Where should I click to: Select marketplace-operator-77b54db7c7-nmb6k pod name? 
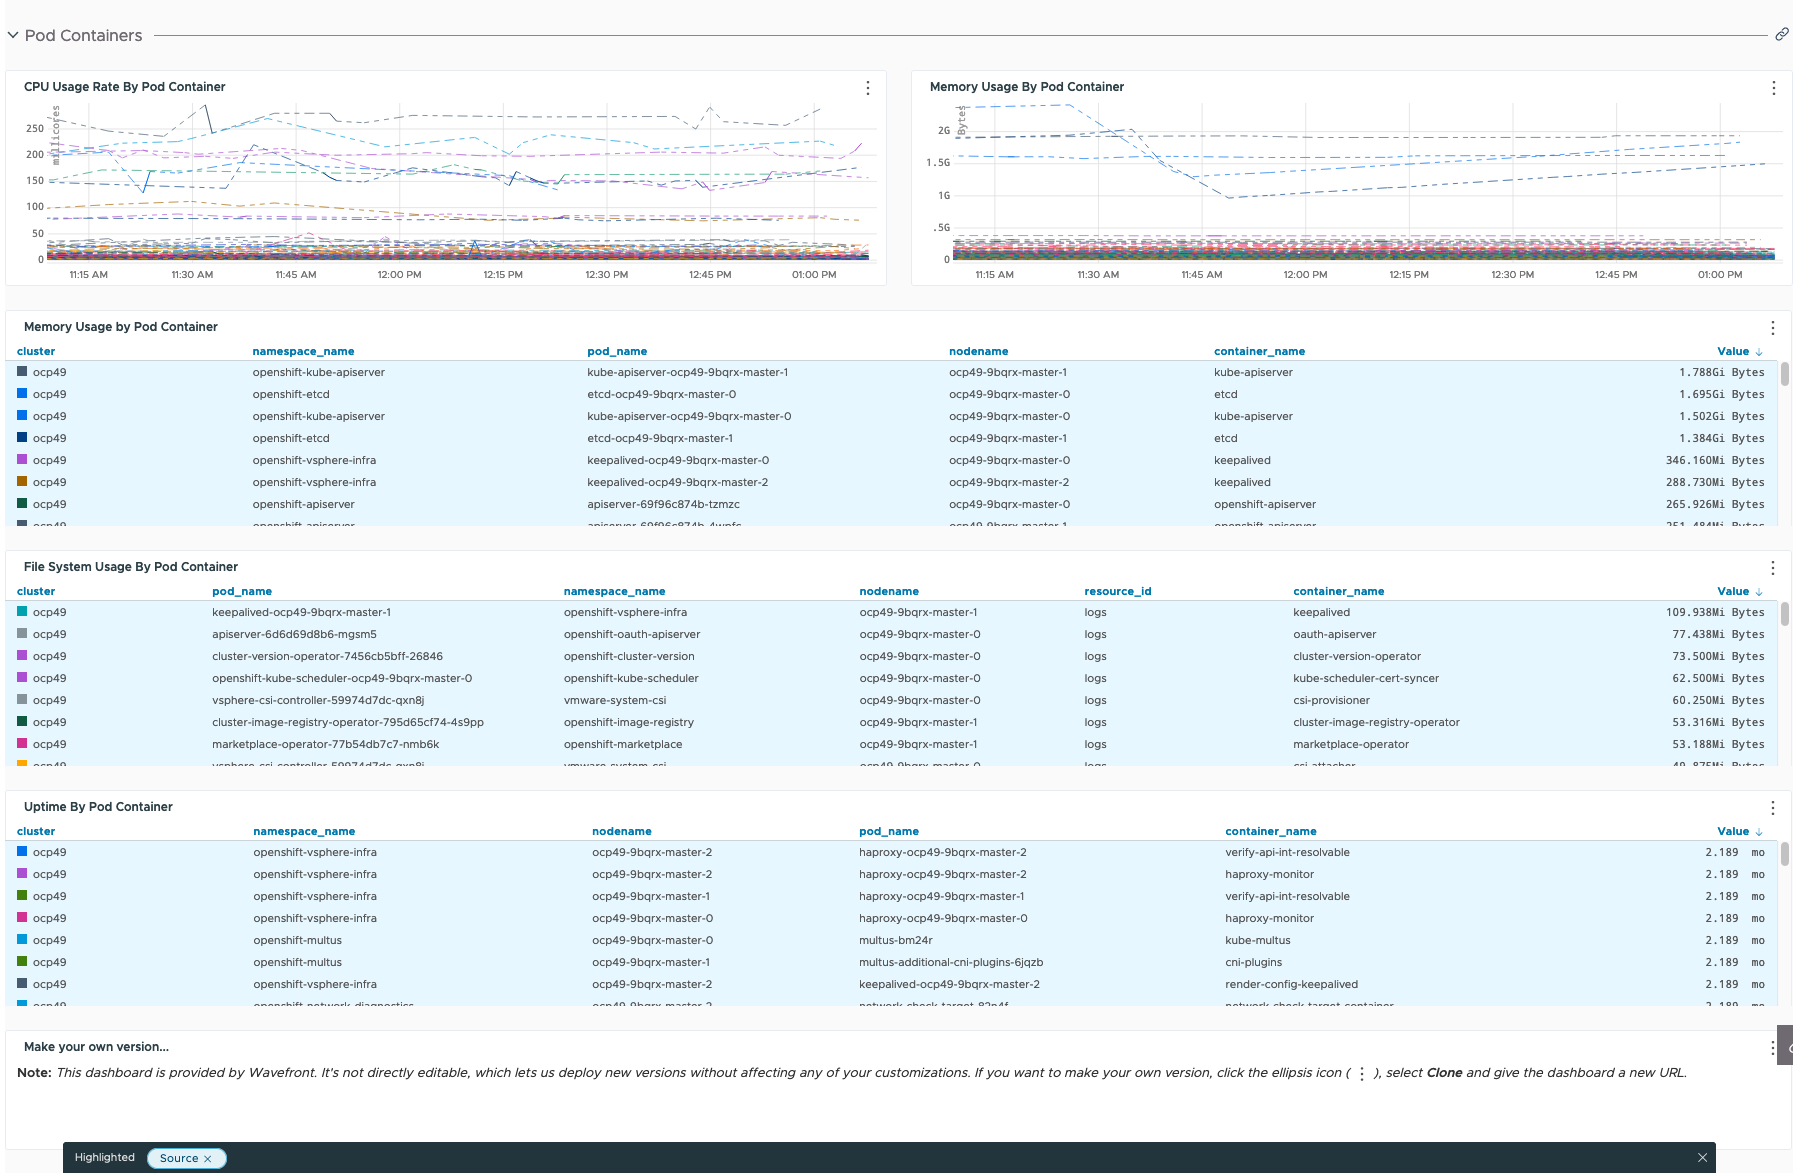point(326,745)
